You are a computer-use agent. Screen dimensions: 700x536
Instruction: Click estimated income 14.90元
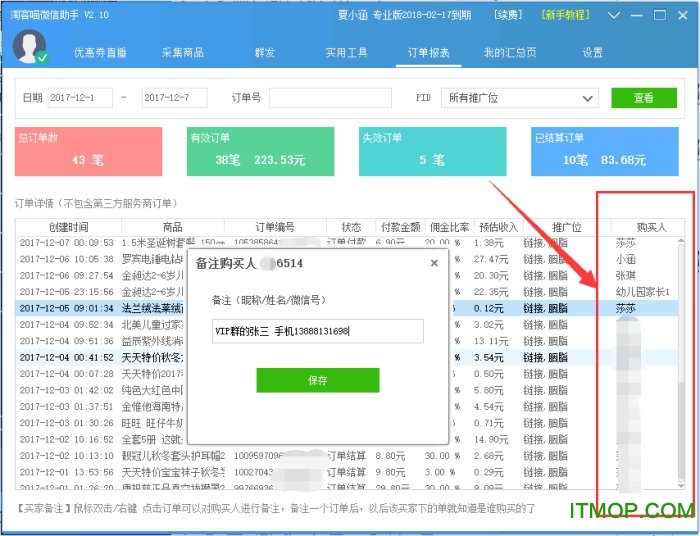tap(491, 439)
